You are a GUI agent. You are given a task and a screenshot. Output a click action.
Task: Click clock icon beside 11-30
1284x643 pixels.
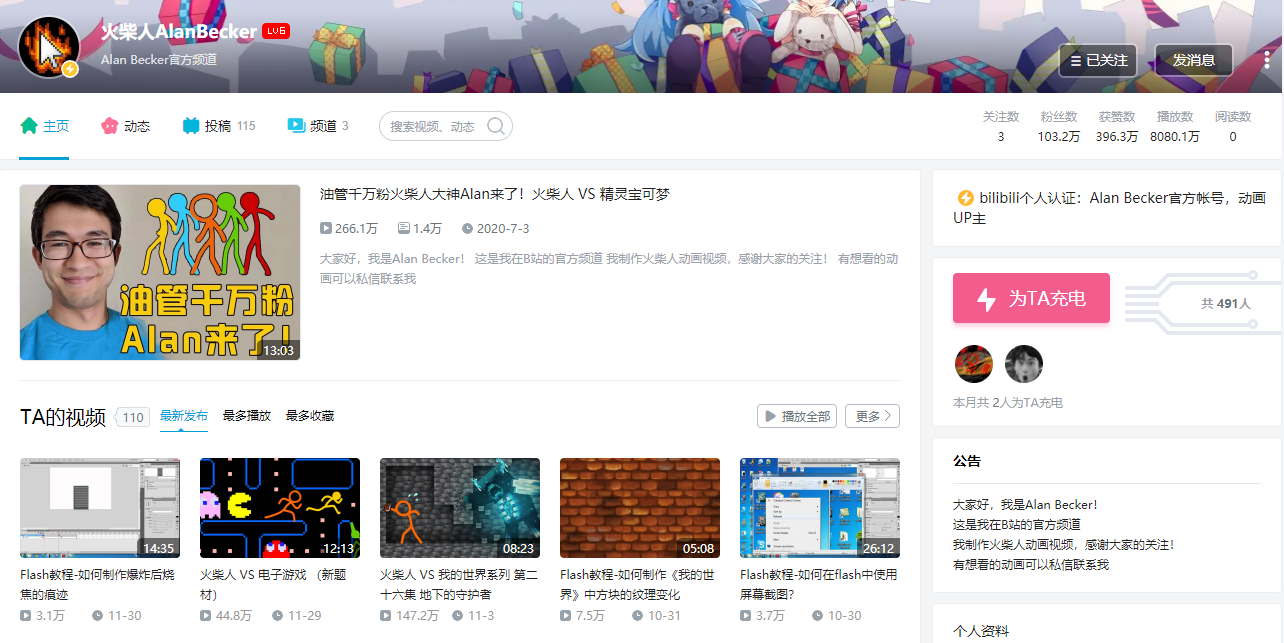pos(97,616)
